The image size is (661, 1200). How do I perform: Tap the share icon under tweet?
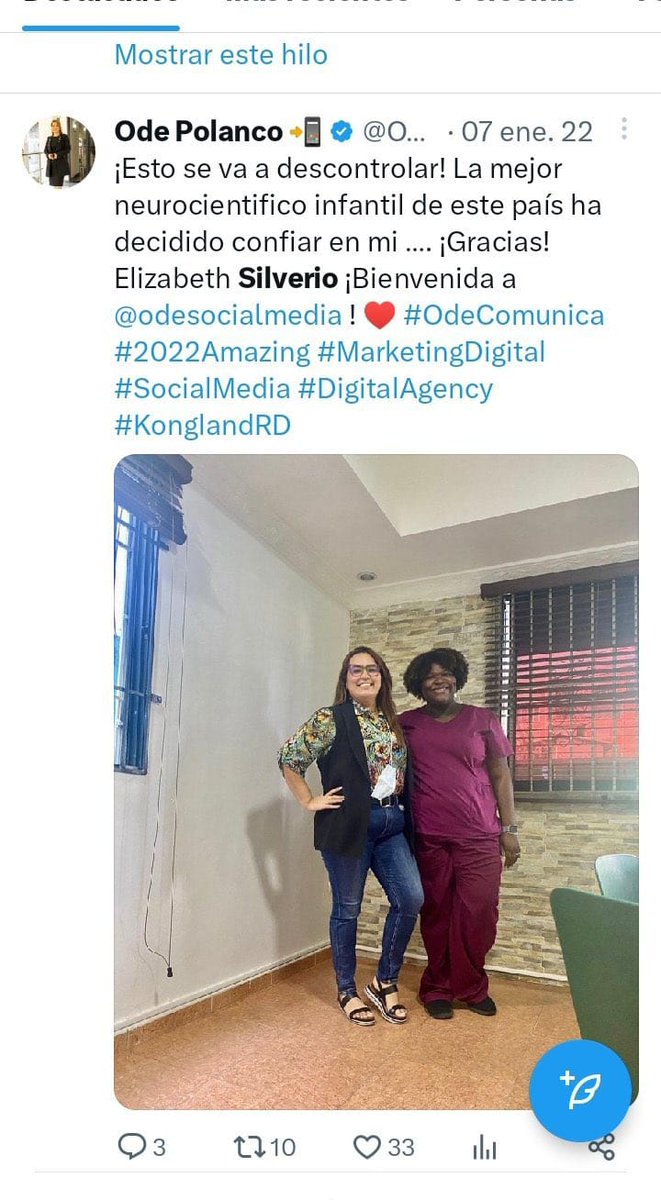[x=602, y=1146]
